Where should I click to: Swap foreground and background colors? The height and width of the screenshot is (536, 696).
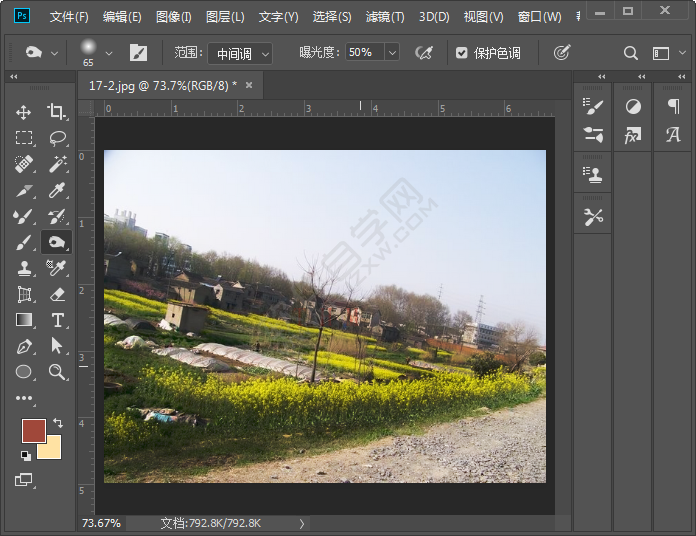point(57,423)
